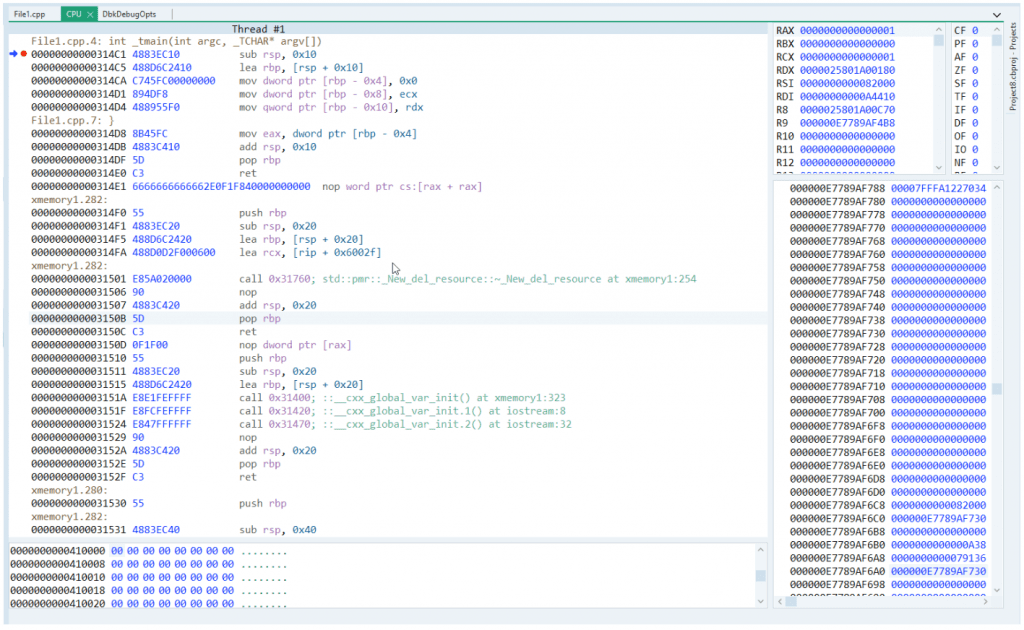
Task: Click the stack pane vertical scrollbar thumb
Action: tap(997, 389)
